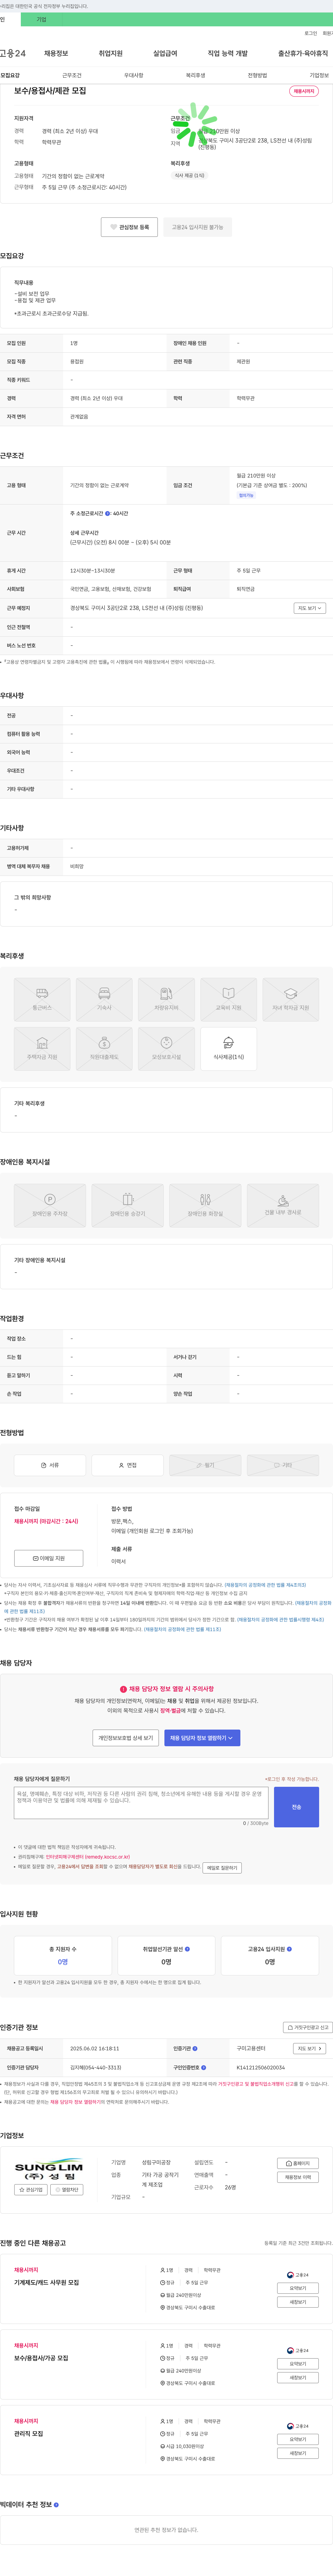Open the 실업급여 menu
The height and width of the screenshot is (2576, 333).
165,53
